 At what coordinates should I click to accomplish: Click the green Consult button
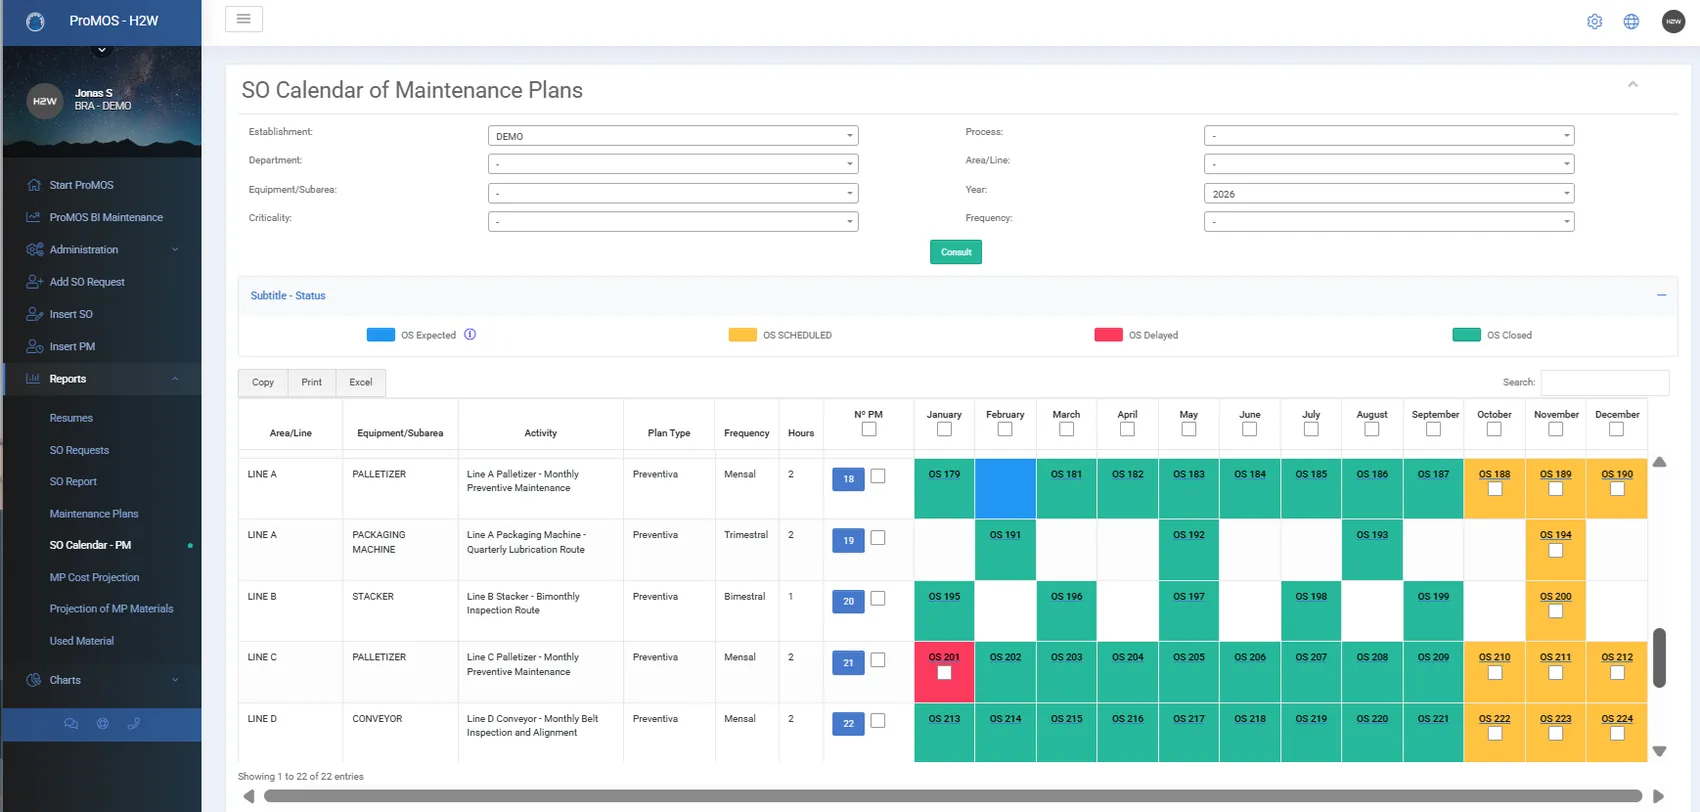[x=956, y=252]
